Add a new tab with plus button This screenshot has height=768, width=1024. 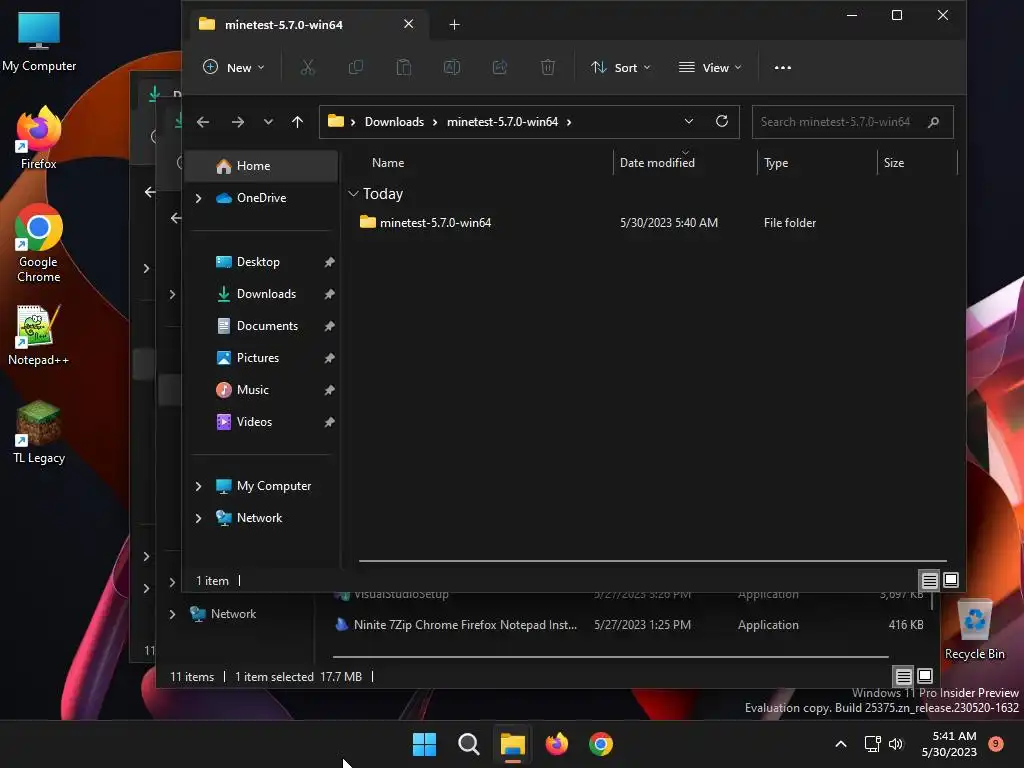pos(455,25)
